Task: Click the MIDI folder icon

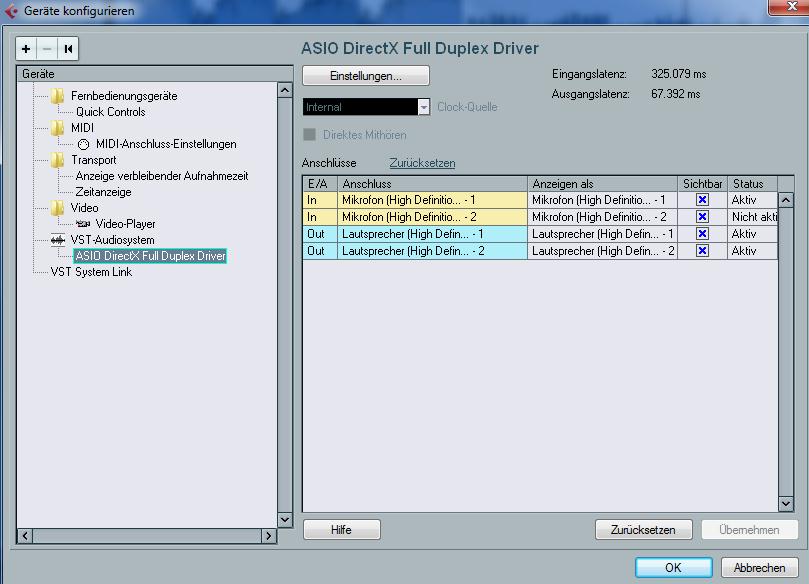Action: pos(57,127)
